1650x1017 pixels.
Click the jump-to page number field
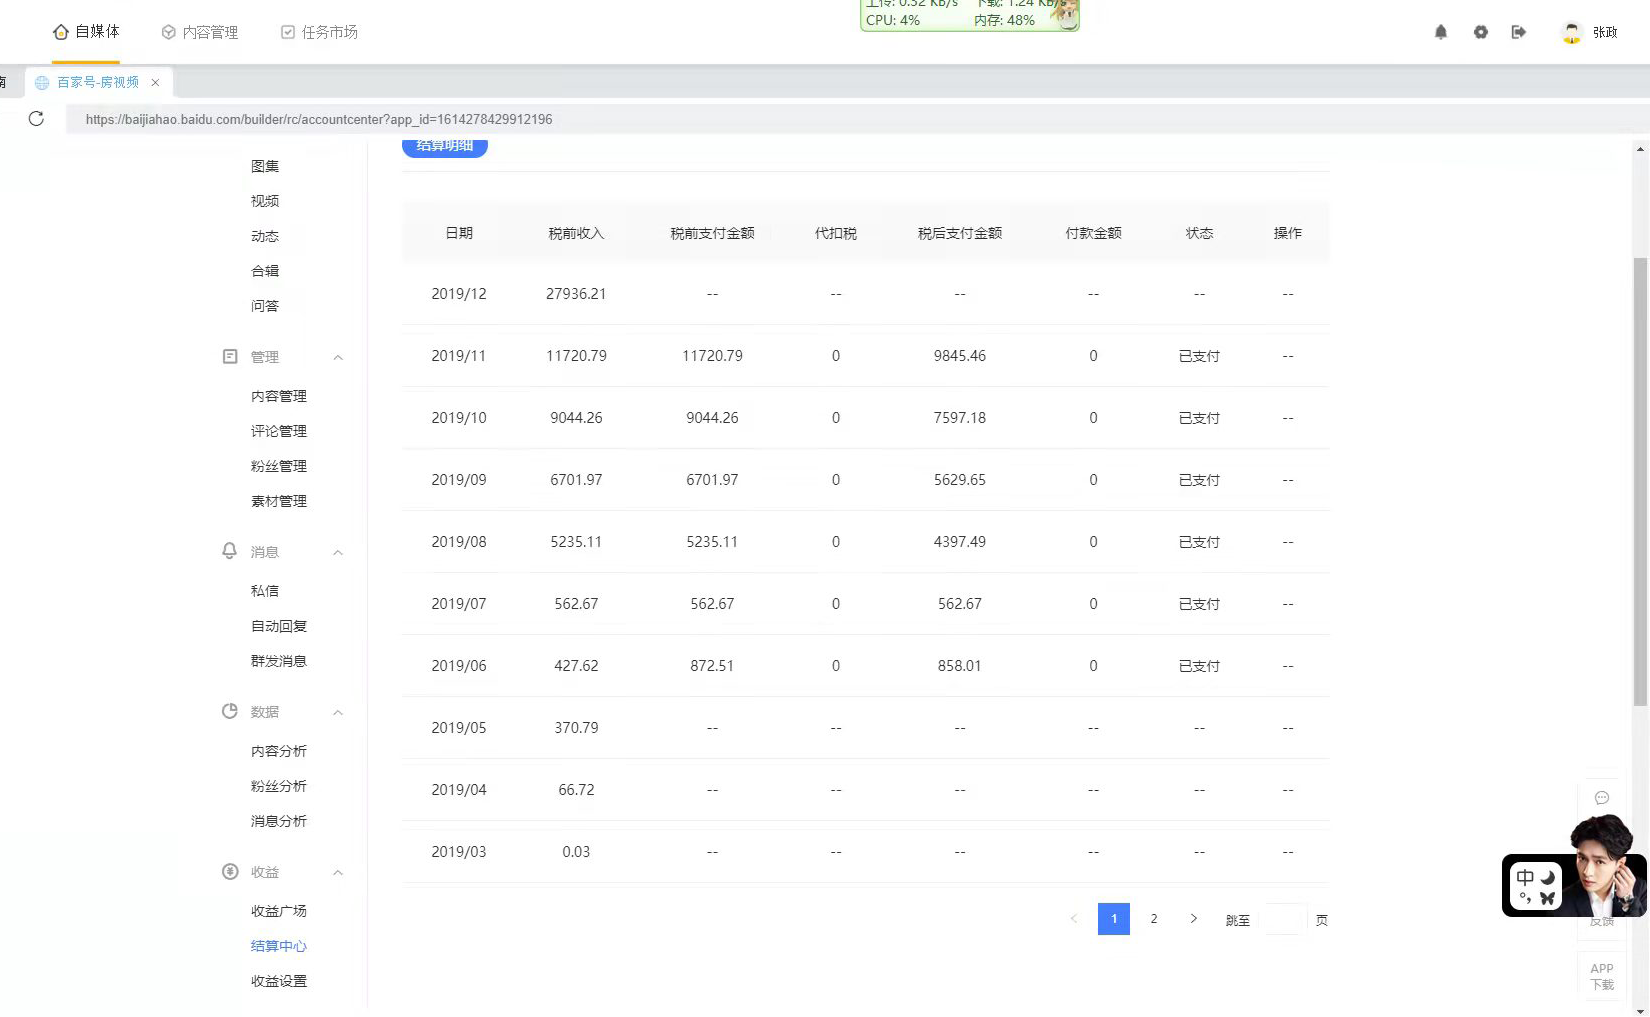point(1284,919)
